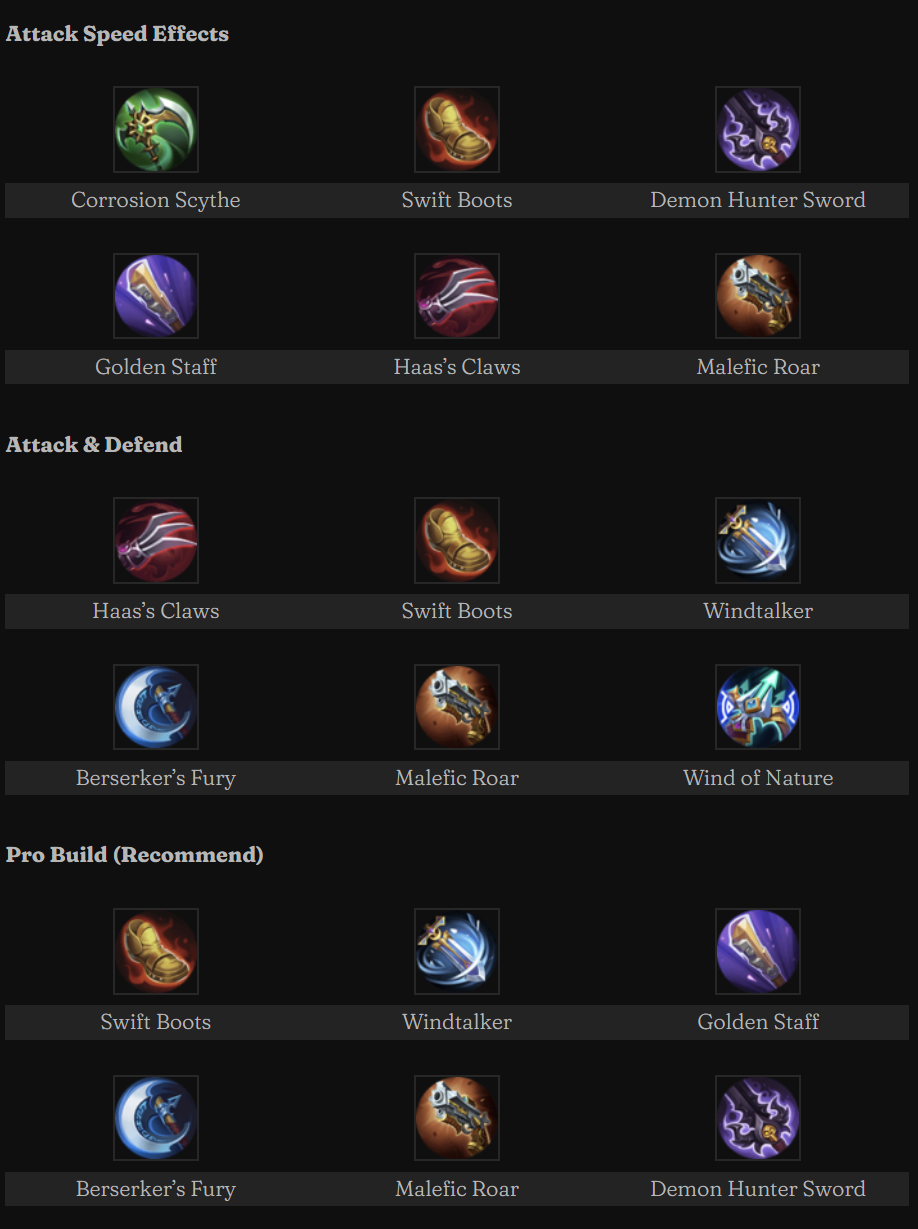Image resolution: width=918 pixels, height=1229 pixels.
Task: Select the Demon Hunter Sword icon under Pro Build
Action: coord(757,1117)
